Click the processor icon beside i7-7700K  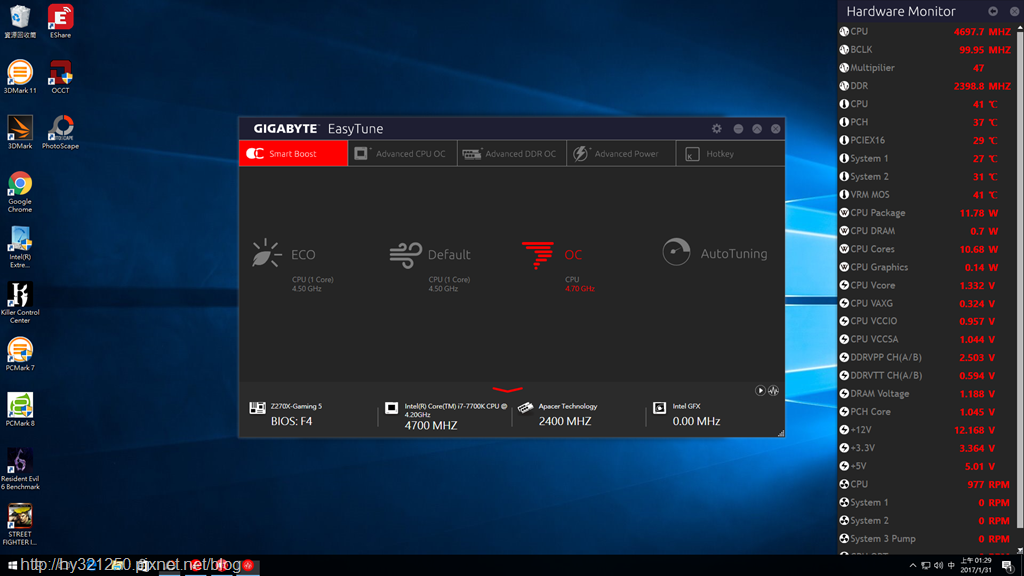tap(391, 408)
